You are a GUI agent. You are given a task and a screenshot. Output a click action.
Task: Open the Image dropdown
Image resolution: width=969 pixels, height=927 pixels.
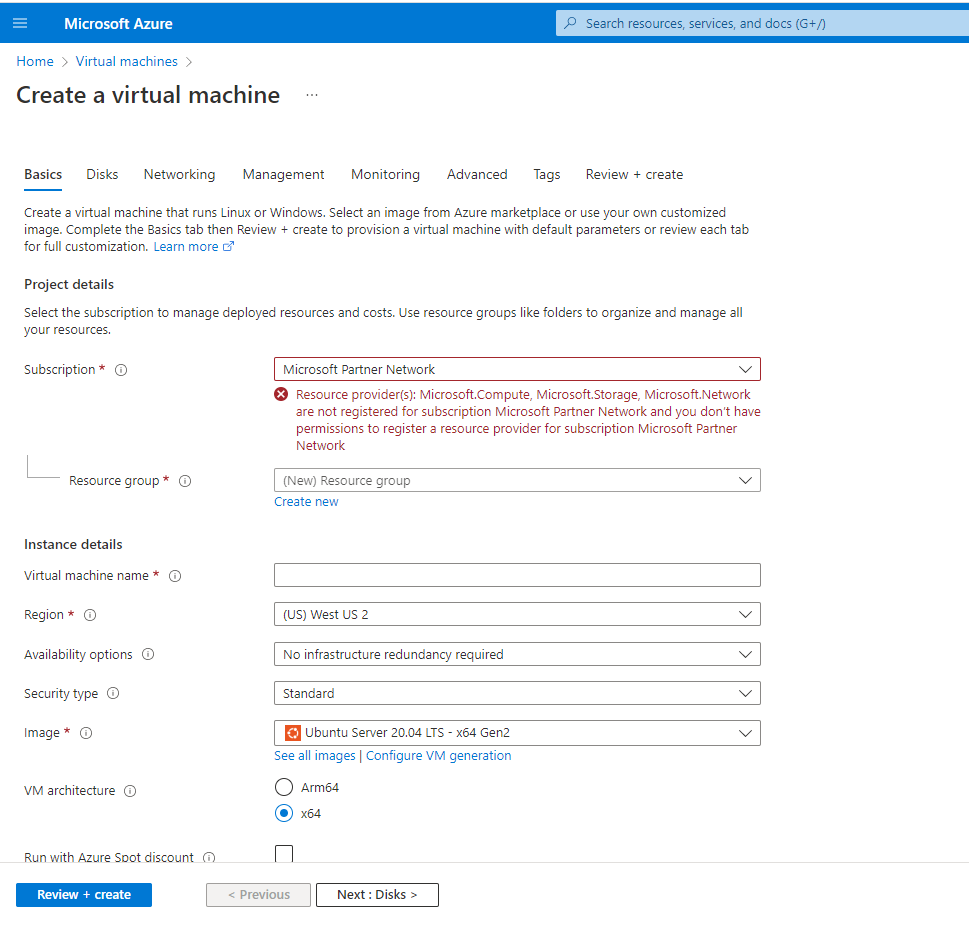517,733
